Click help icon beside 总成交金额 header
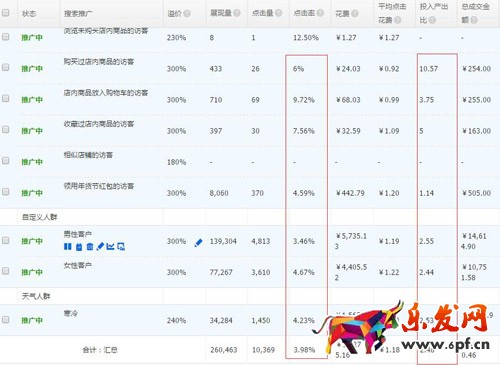Screen dimensions: 500x365 coord(473,20)
